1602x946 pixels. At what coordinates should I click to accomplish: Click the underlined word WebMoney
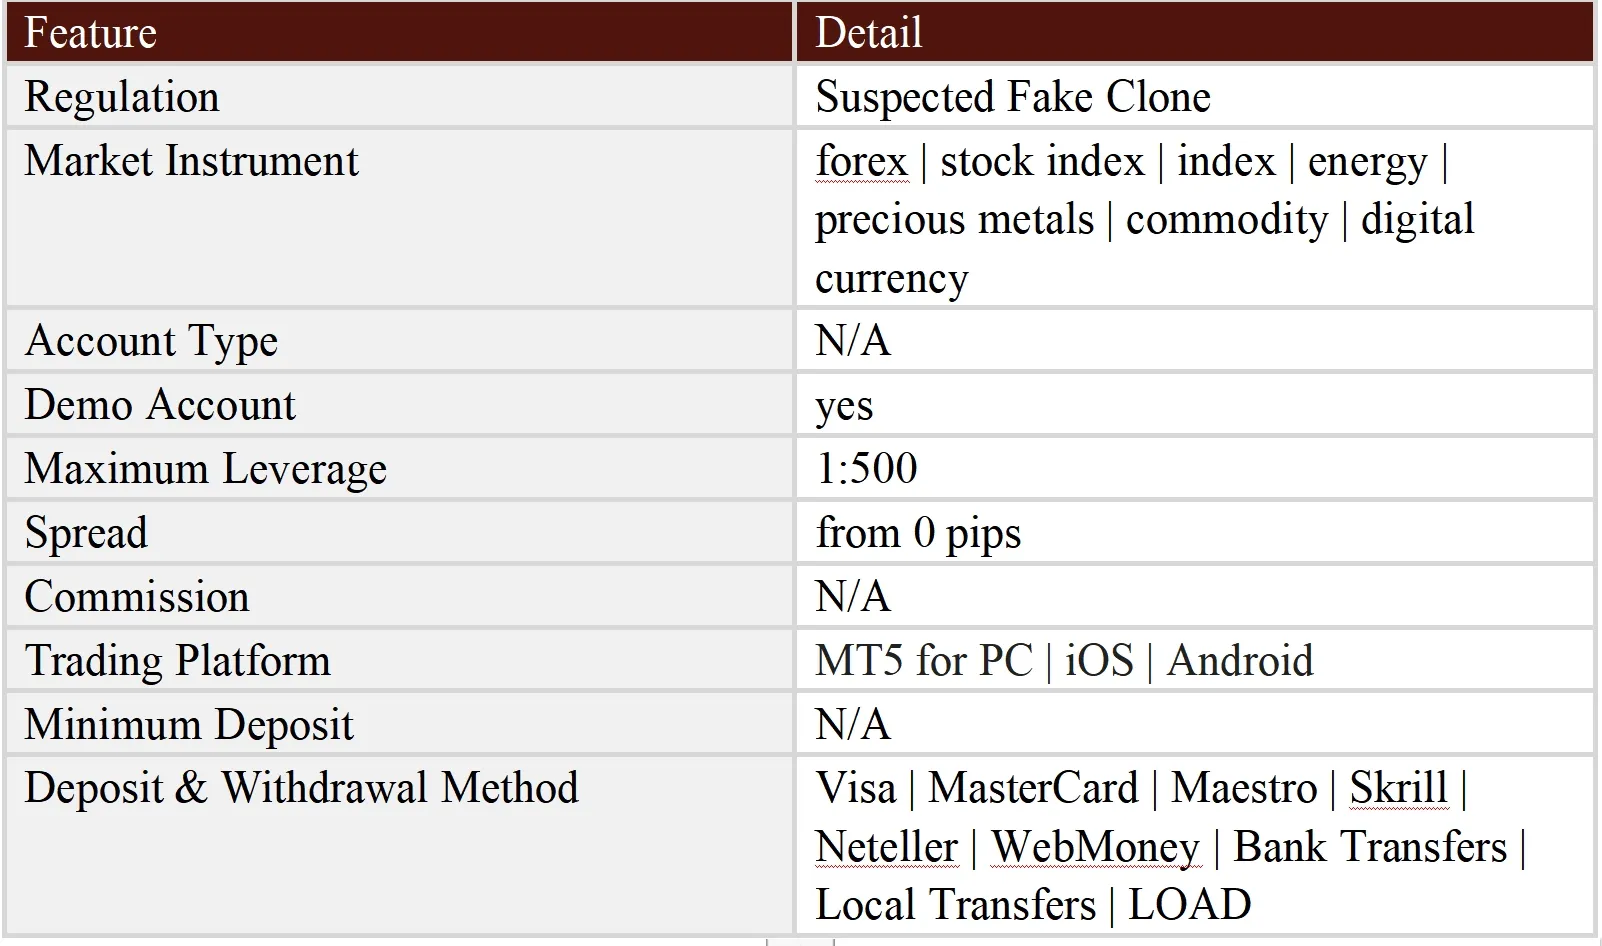1095,847
